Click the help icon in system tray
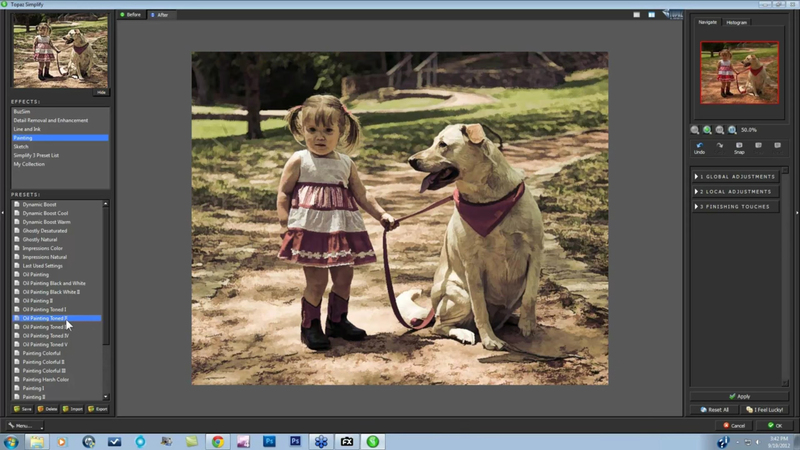This screenshot has height=450, width=800. 723,442
